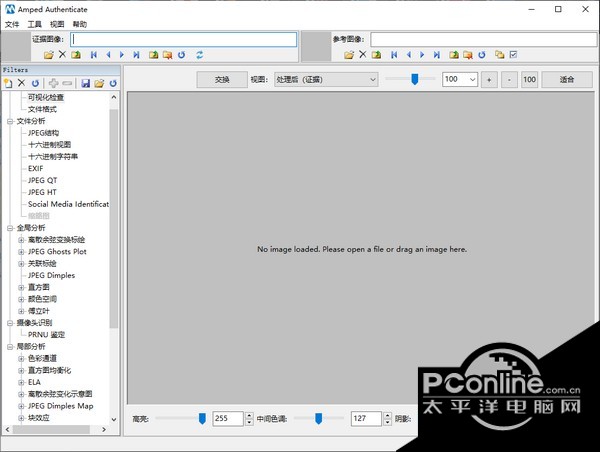Reload reference image with circular arrow icon
Screen dimensions: 600x452
pyautogui.click(x=482, y=55)
